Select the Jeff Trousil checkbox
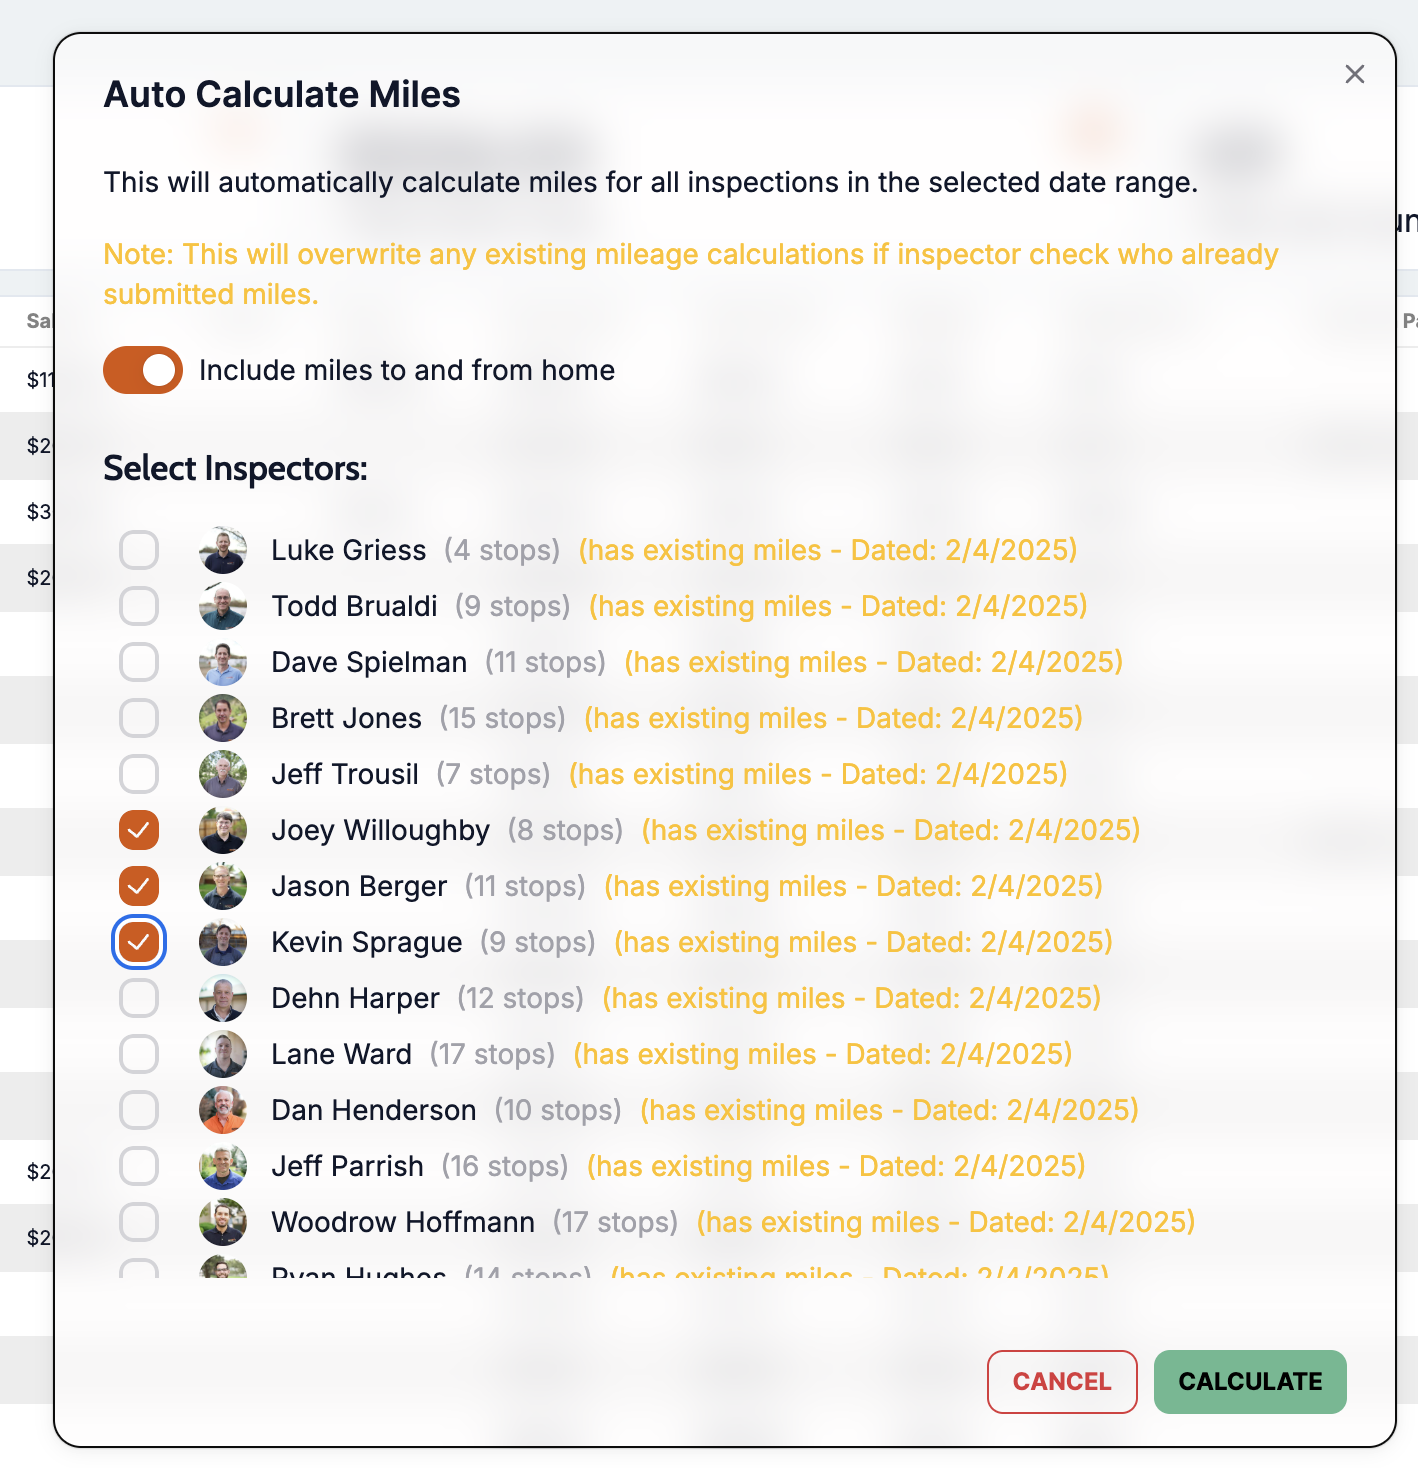The width and height of the screenshot is (1418, 1468). point(139,774)
